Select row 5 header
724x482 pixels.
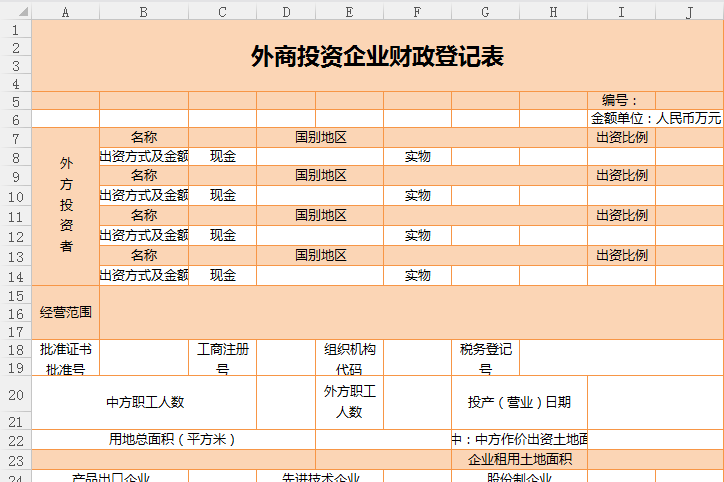coord(15,100)
